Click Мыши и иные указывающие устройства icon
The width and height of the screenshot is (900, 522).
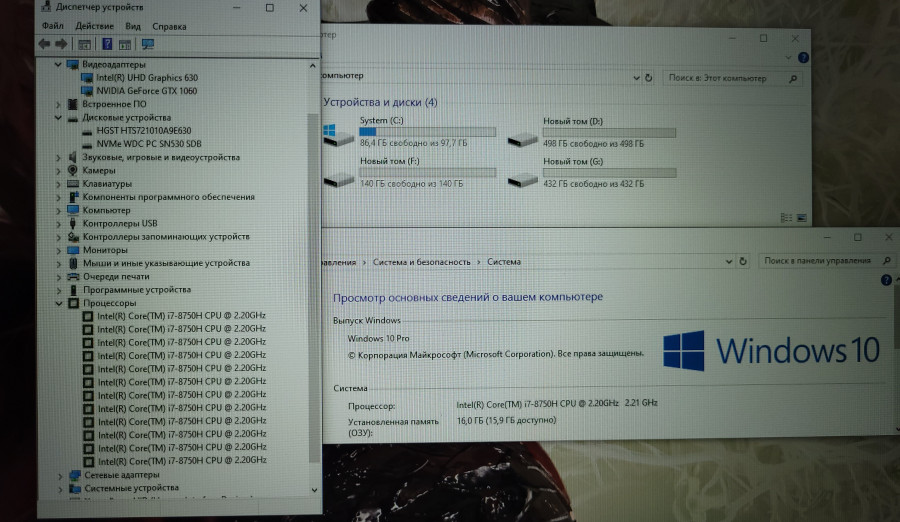[73, 263]
